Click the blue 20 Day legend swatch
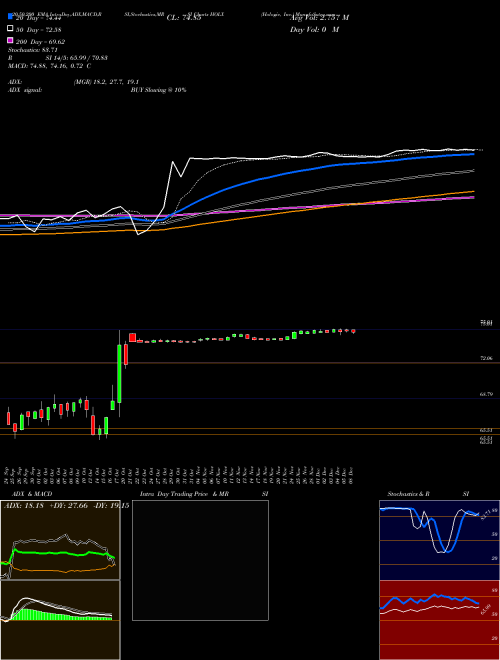The width and height of the screenshot is (500, 660). point(10,16)
